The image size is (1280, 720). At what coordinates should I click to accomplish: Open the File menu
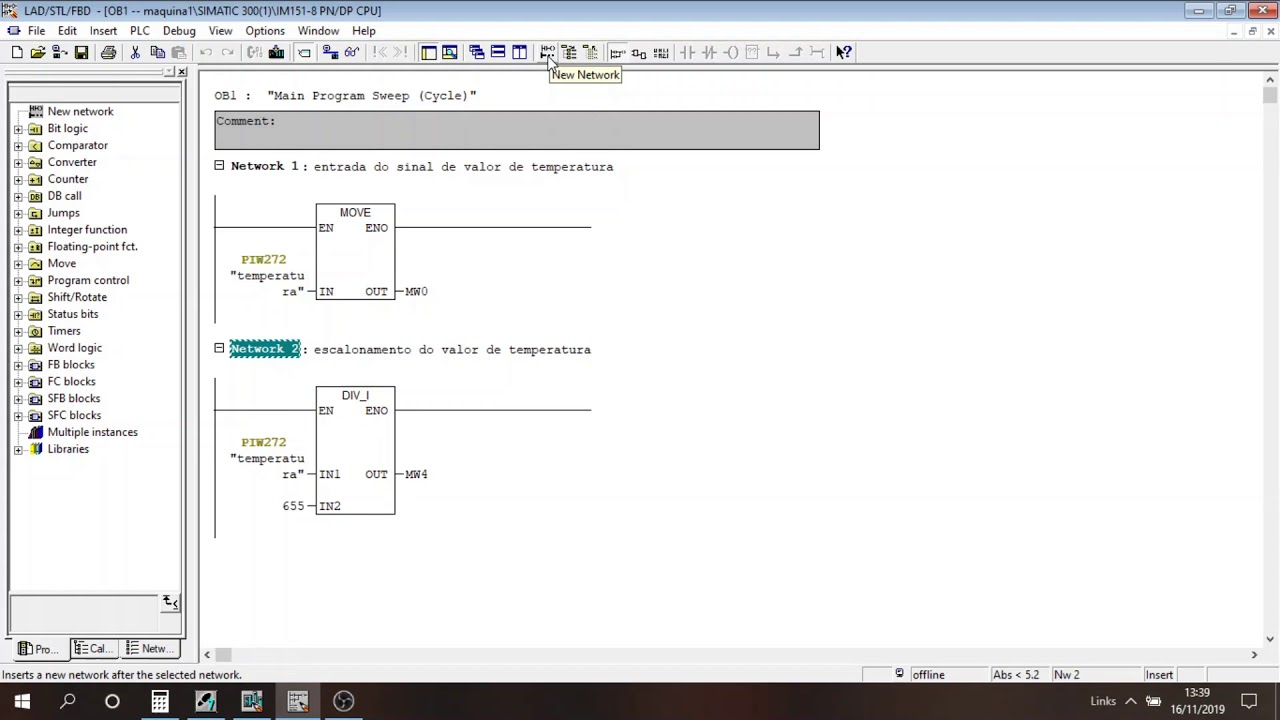click(x=36, y=31)
